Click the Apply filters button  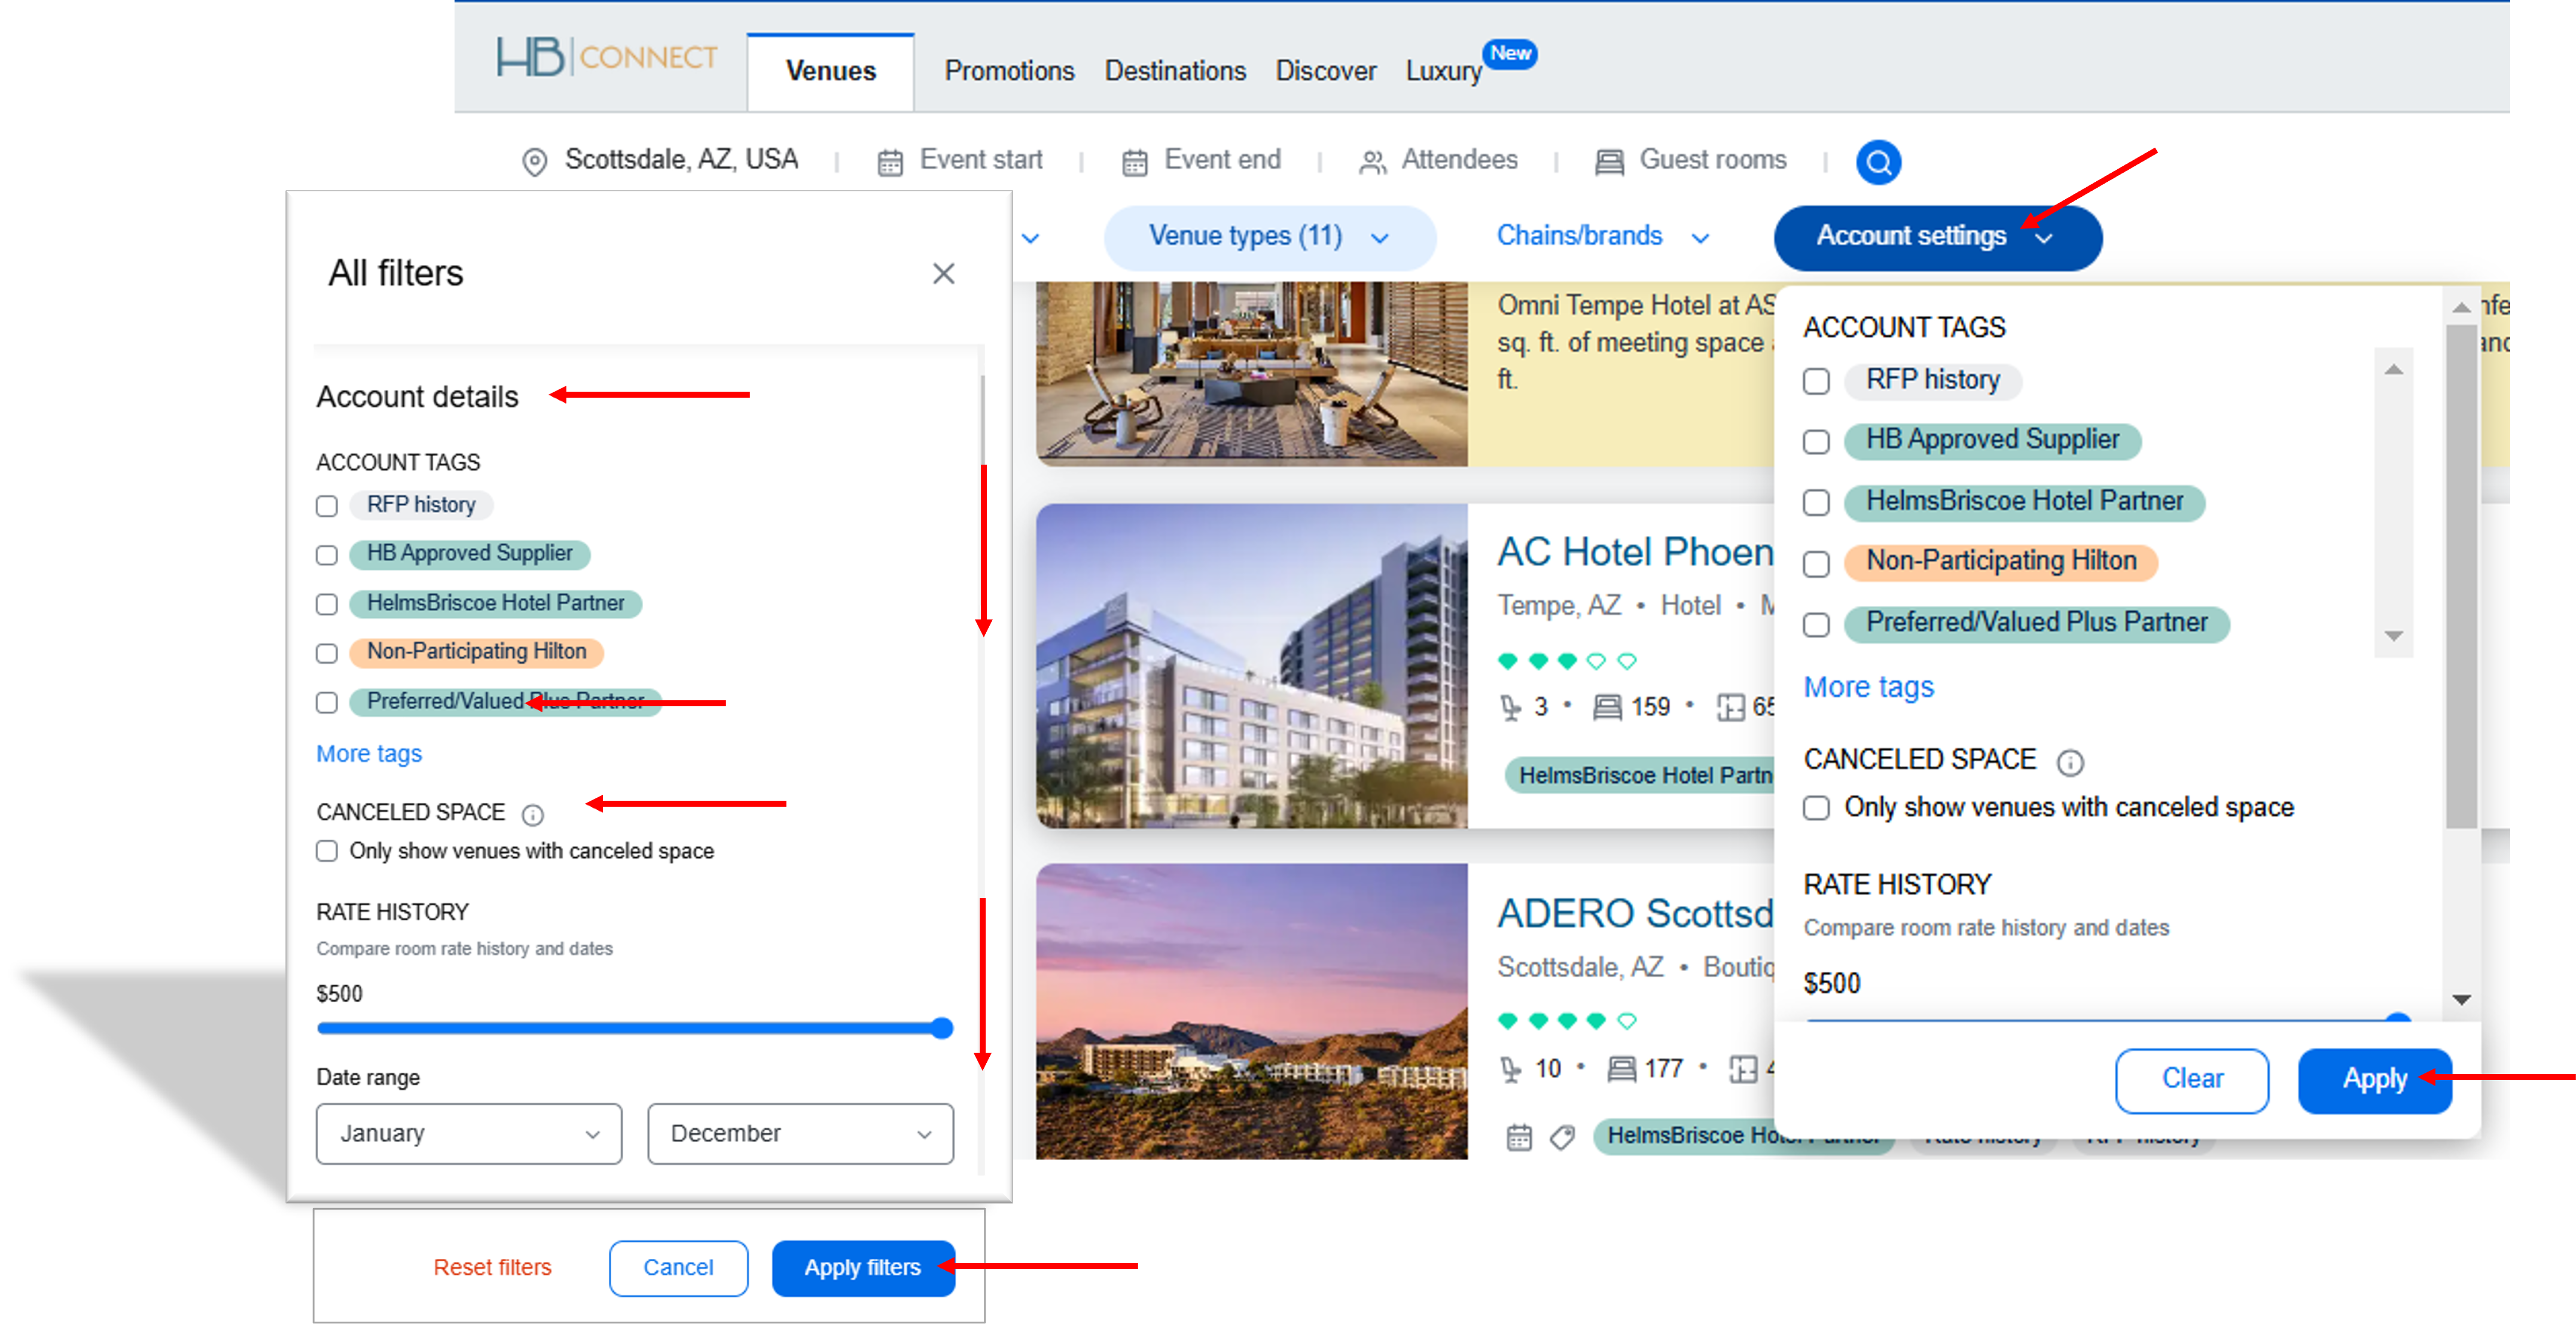tap(862, 1267)
